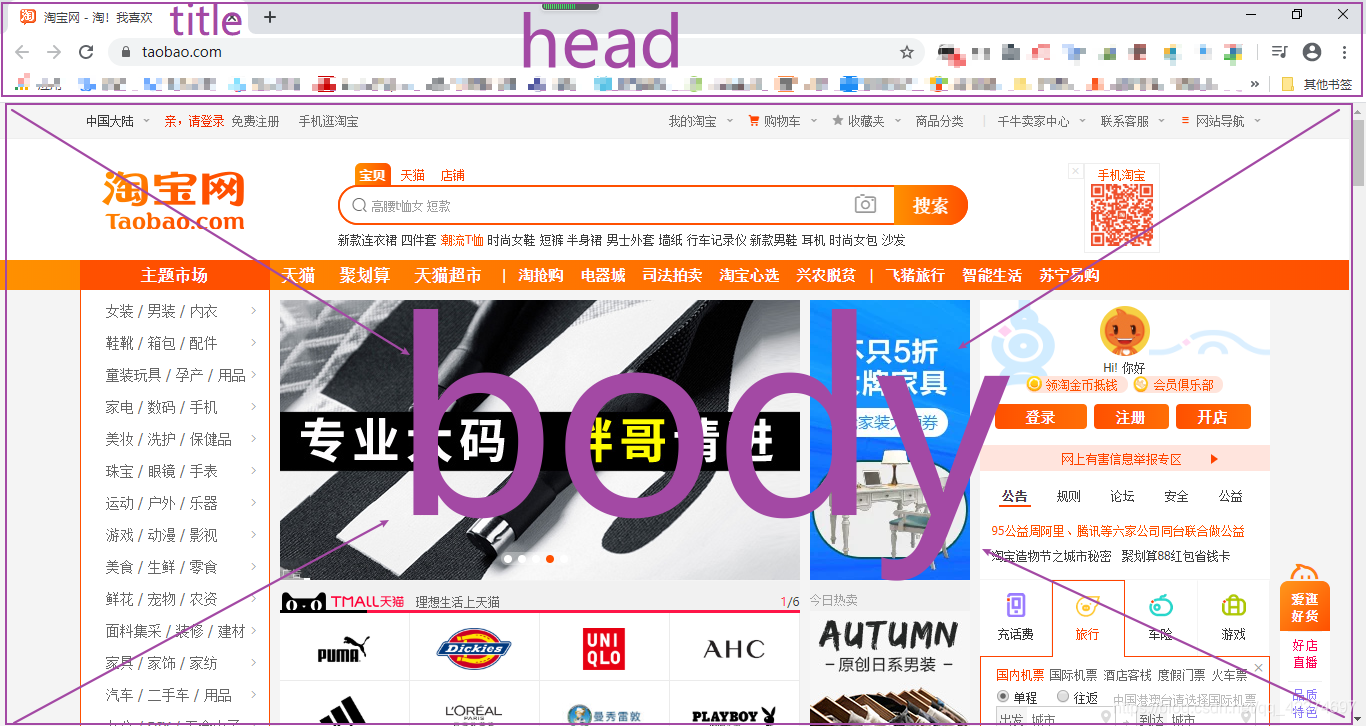Click the L'OREAL brand logo

(x=474, y=713)
